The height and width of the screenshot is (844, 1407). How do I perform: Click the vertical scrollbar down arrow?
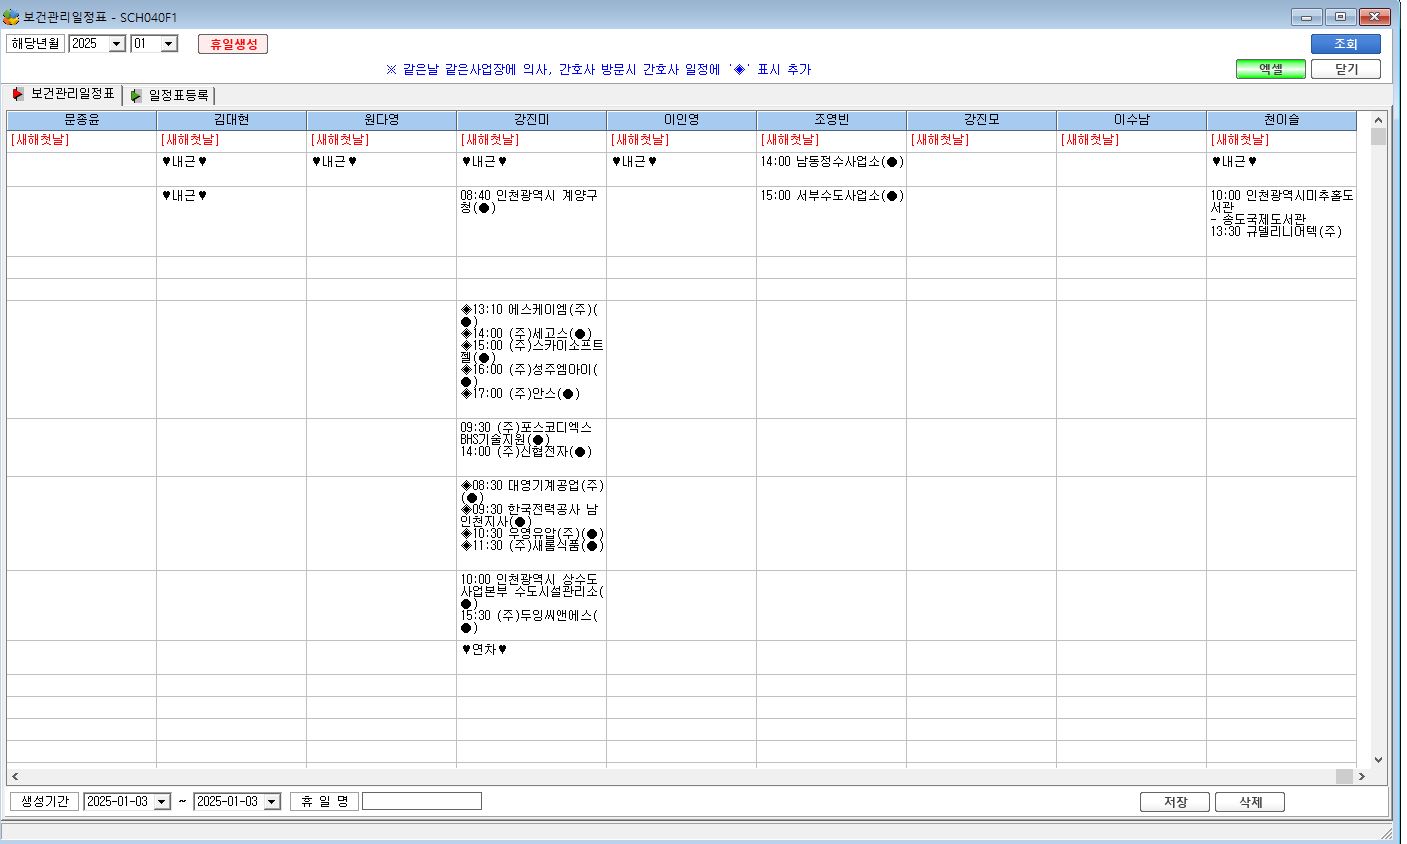tap(1378, 760)
